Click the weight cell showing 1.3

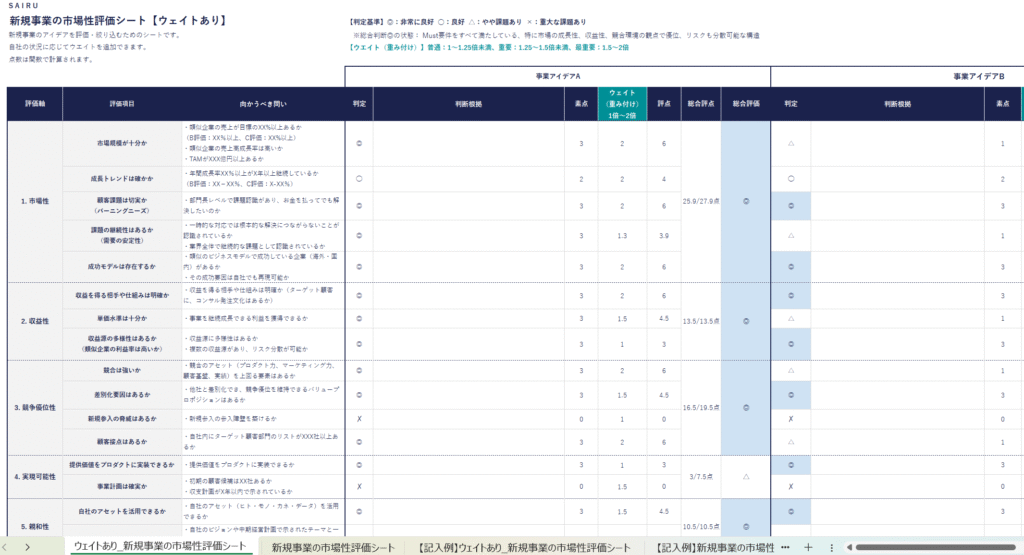[x=622, y=235]
